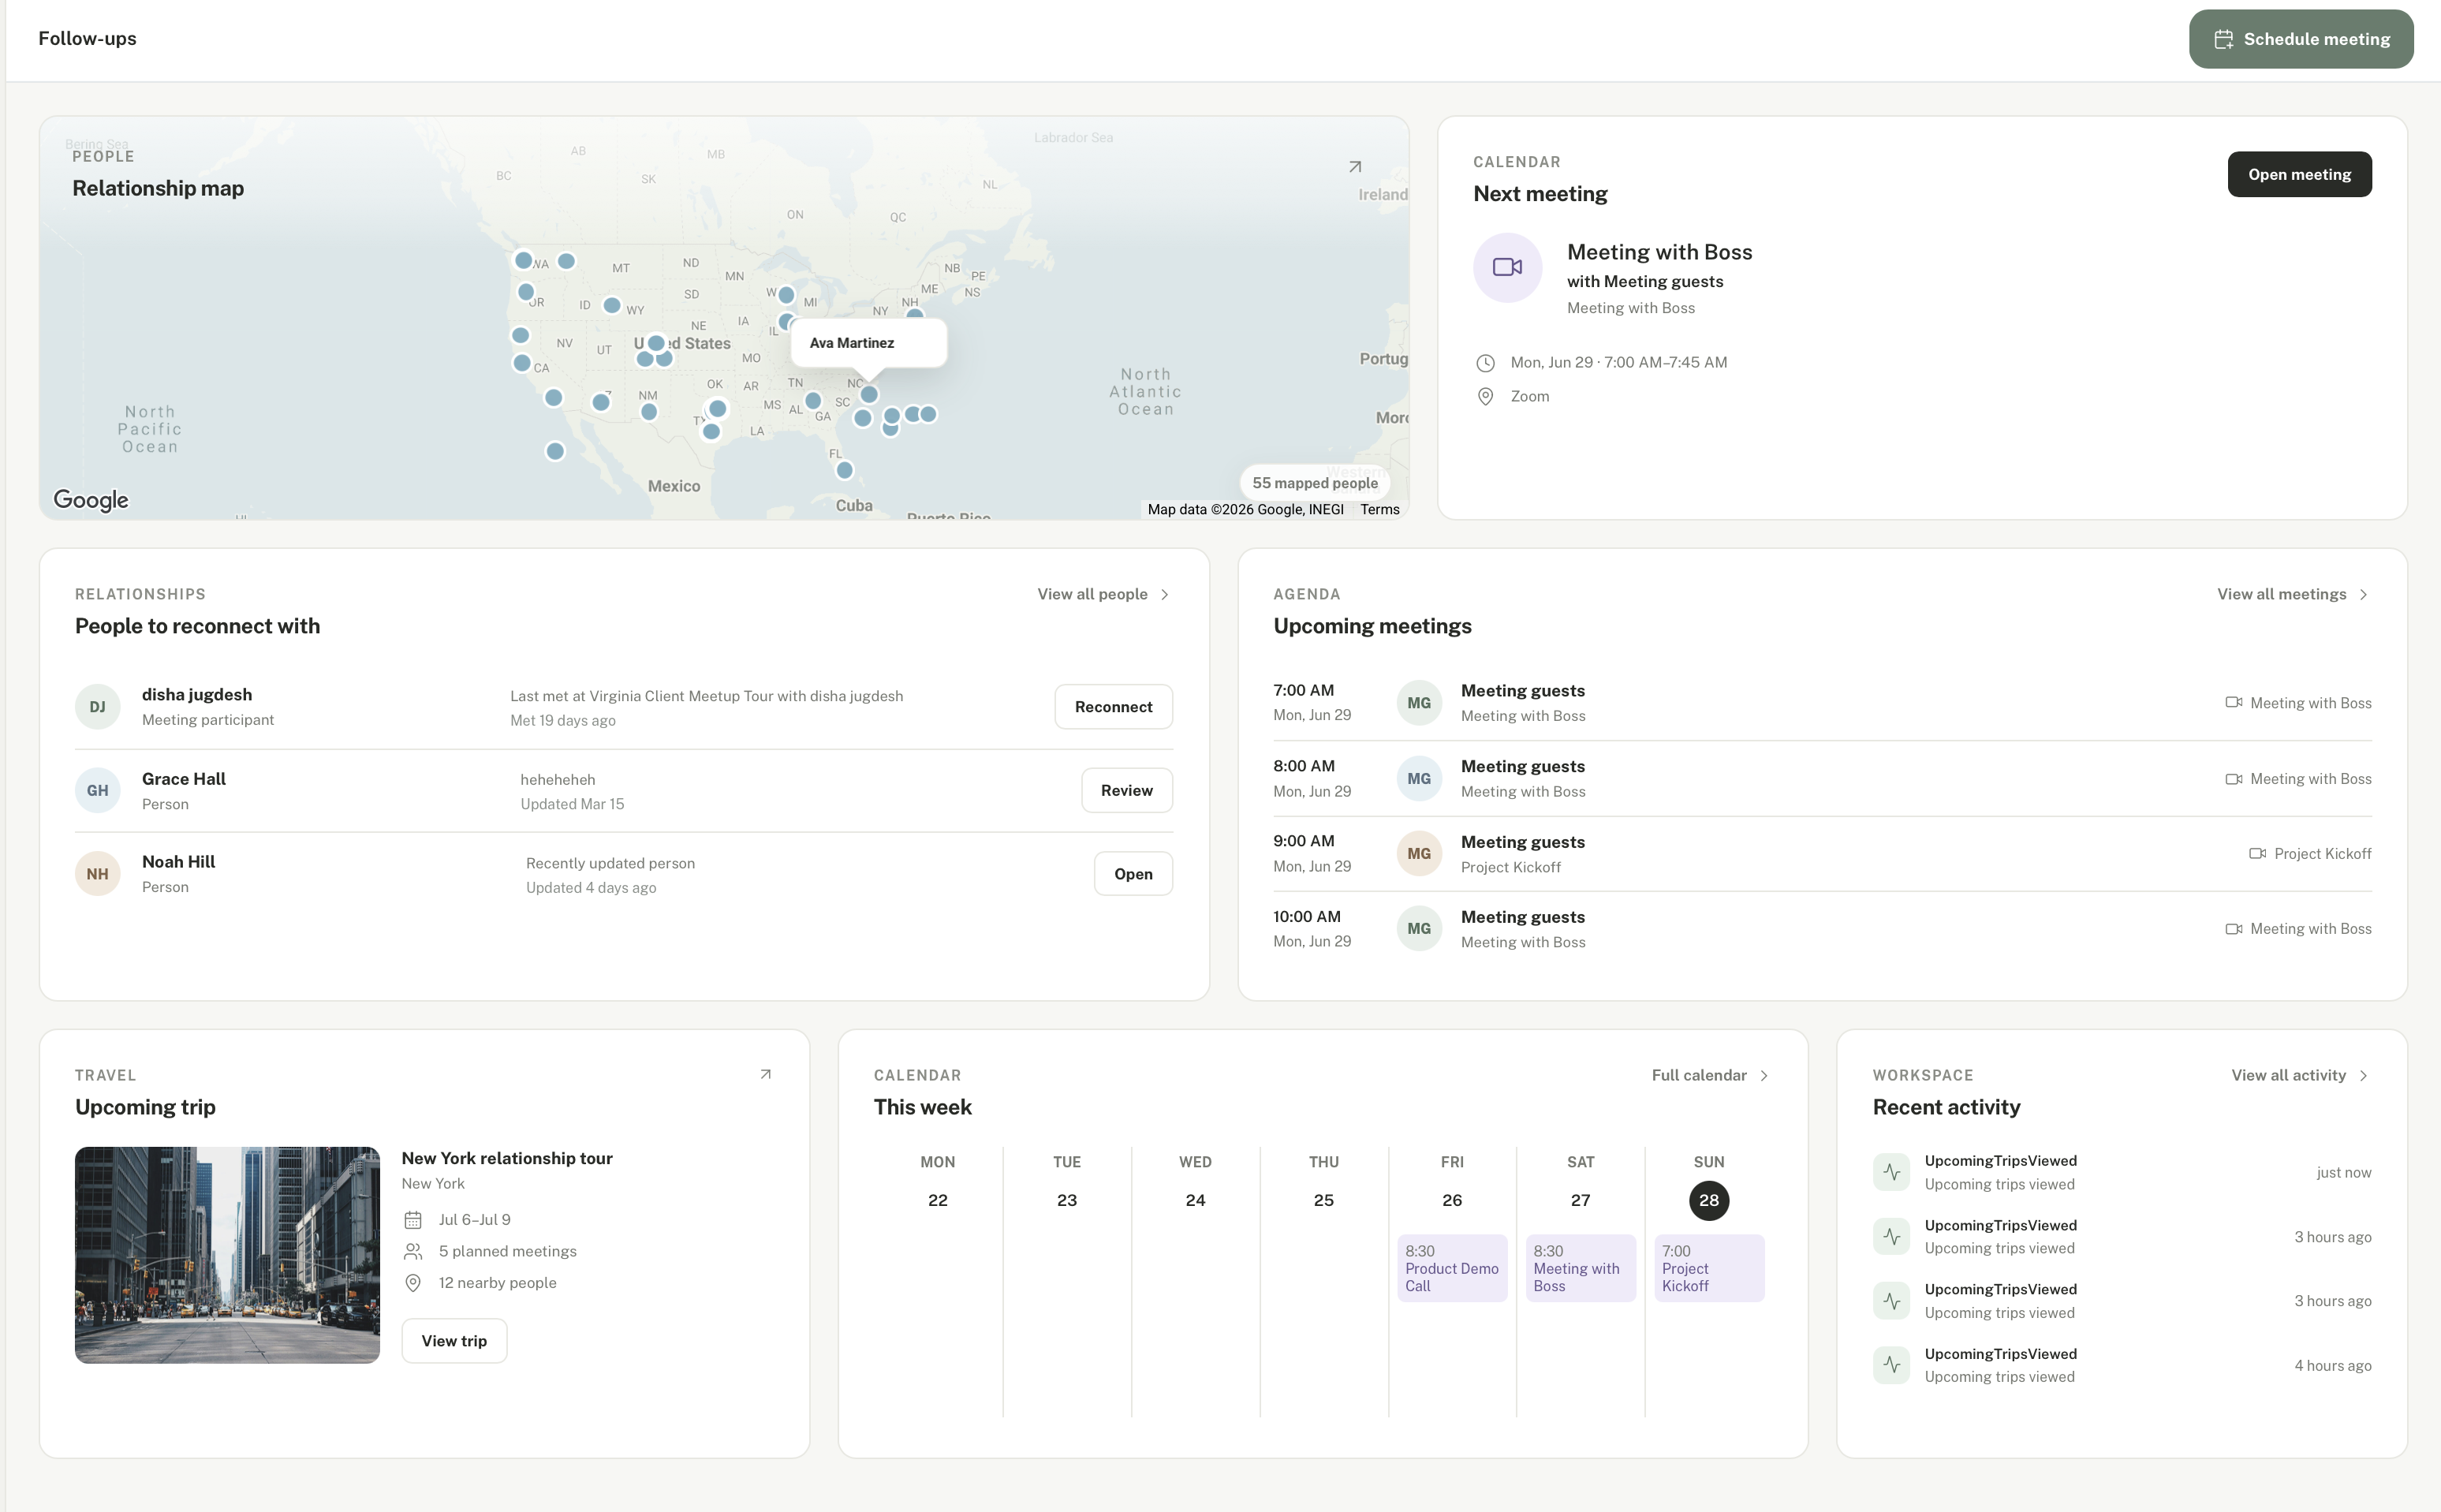Image resolution: width=2441 pixels, height=1512 pixels.
Task: Click Review for Grace Hall
Action: click(x=1127, y=791)
